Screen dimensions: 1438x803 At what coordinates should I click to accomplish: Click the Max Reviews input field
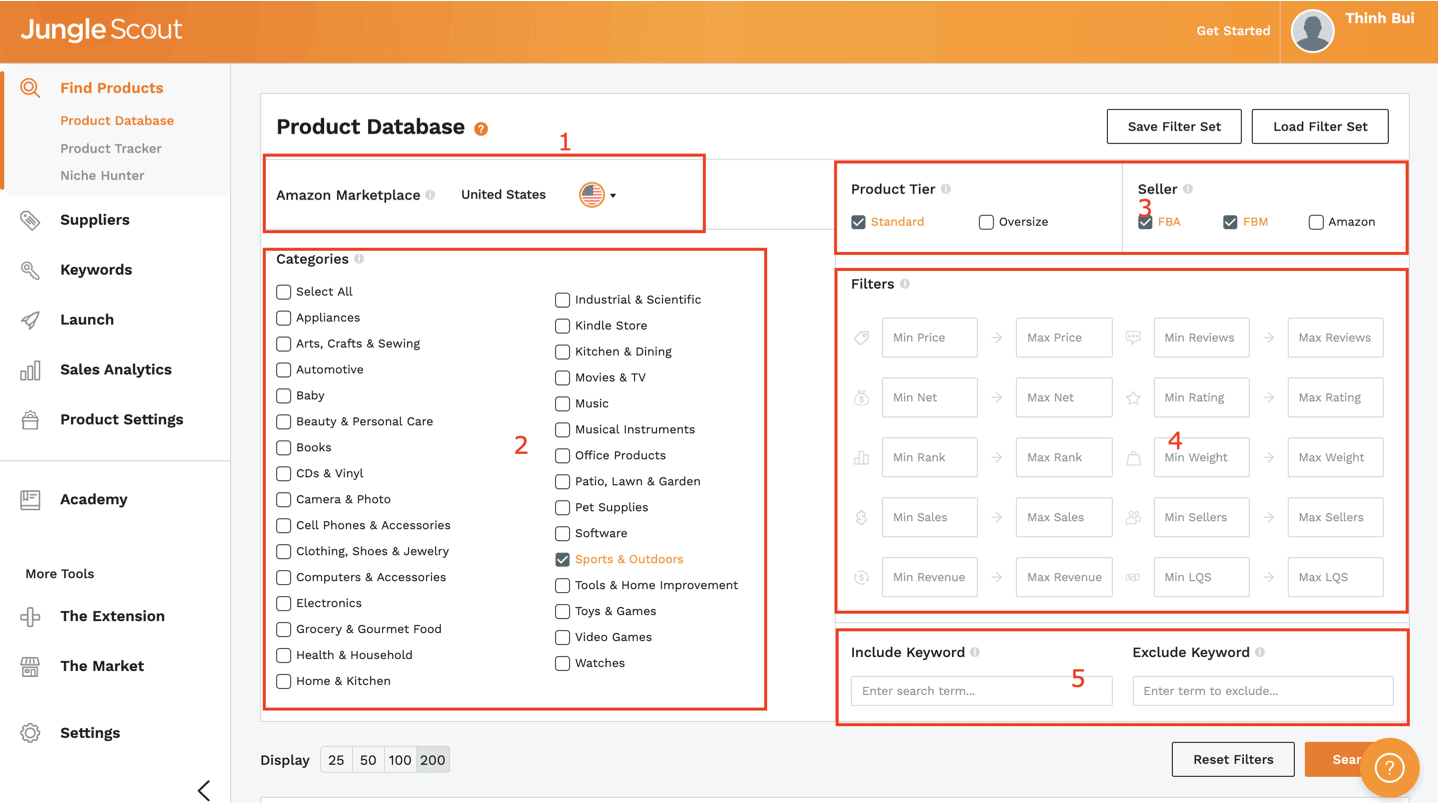(x=1335, y=338)
